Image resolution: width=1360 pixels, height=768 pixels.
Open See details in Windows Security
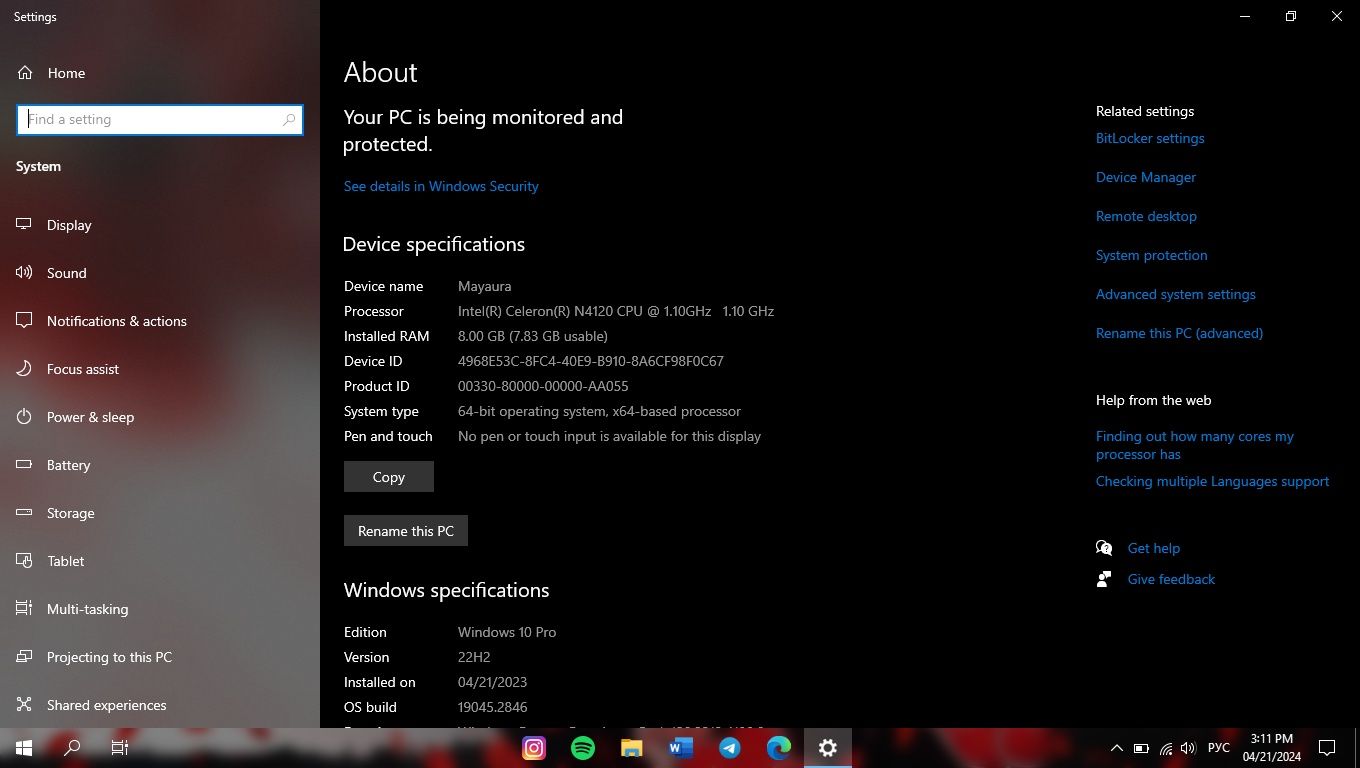(x=441, y=186)
